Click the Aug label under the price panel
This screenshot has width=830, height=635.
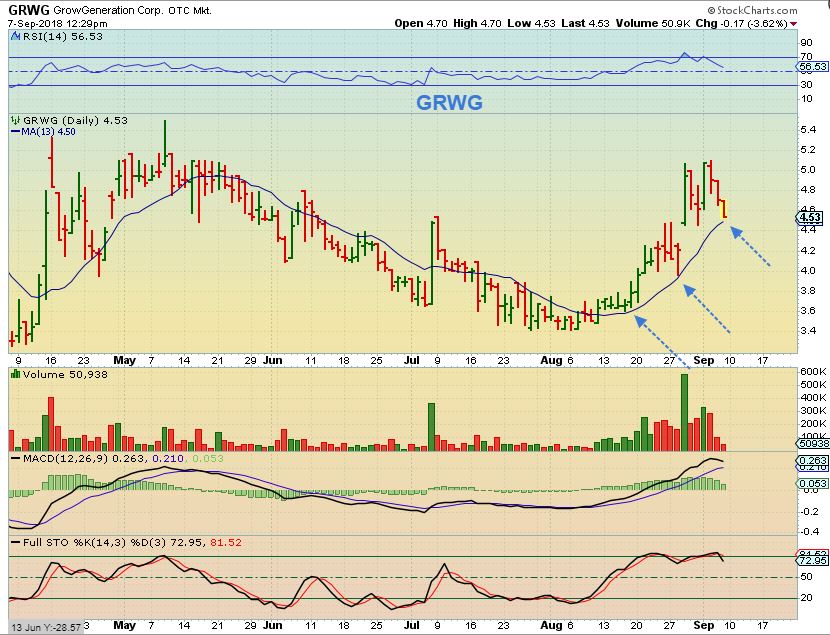tap(552, 360)
